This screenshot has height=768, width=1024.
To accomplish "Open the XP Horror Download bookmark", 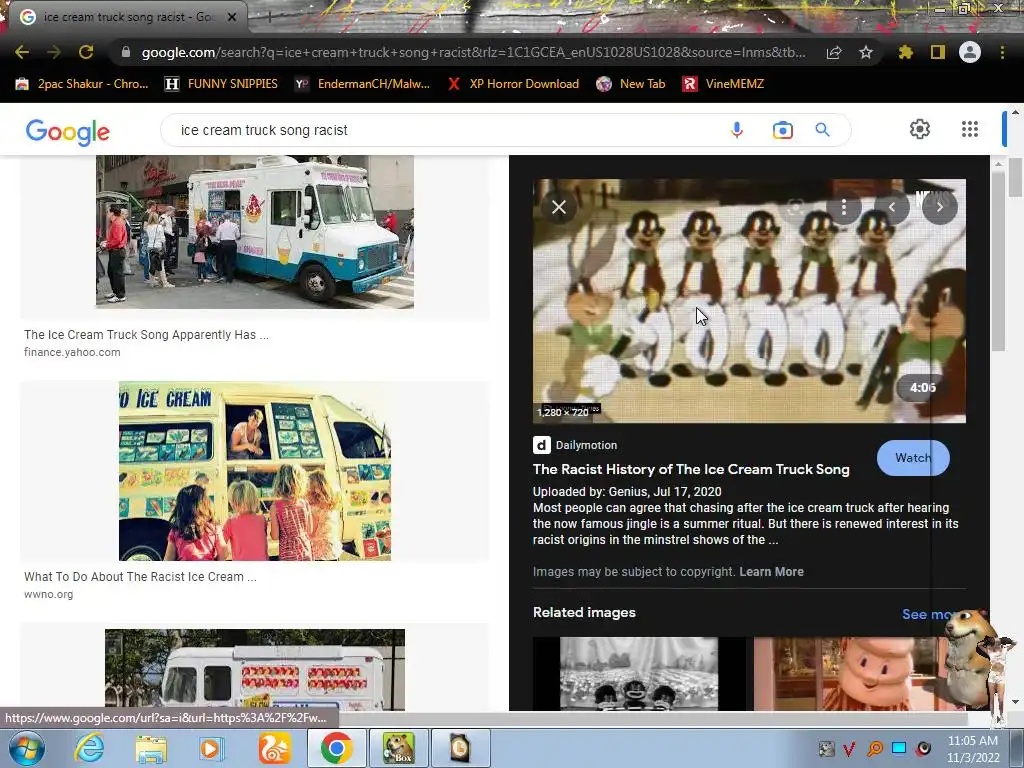I will [513, 84].
